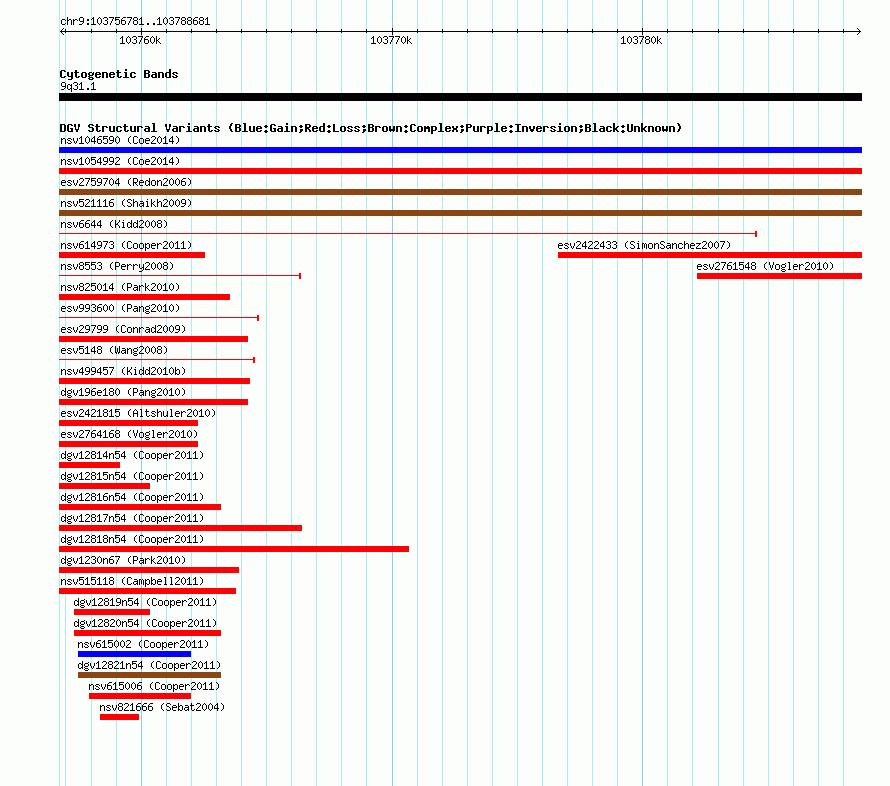Select the red nsv6644 thin span line
890x786 pixels.
[x=408, y=233]
